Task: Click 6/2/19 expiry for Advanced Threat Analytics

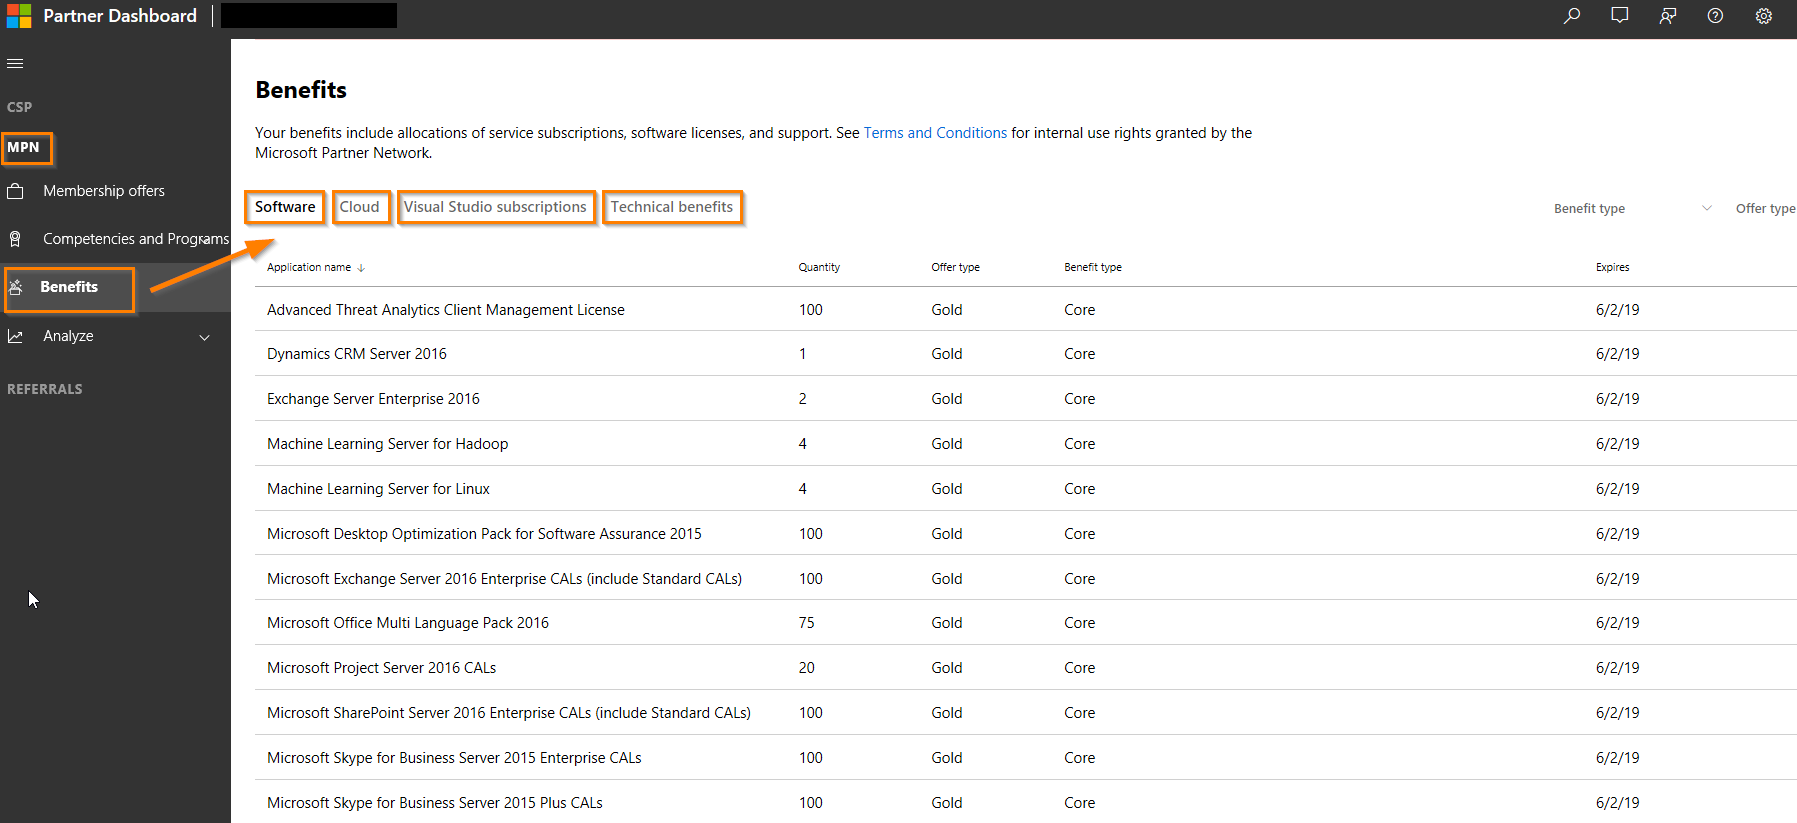Action: [1618, 310]
